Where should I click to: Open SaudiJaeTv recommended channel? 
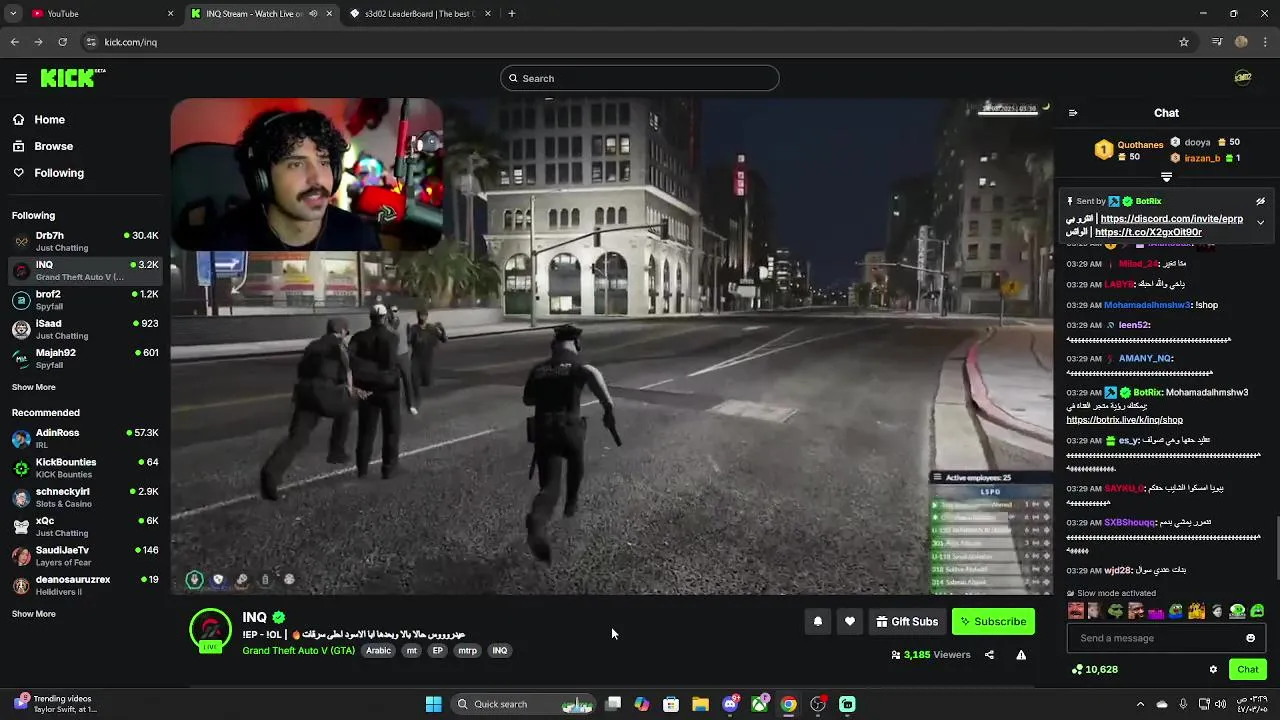(x=85, y=555)
